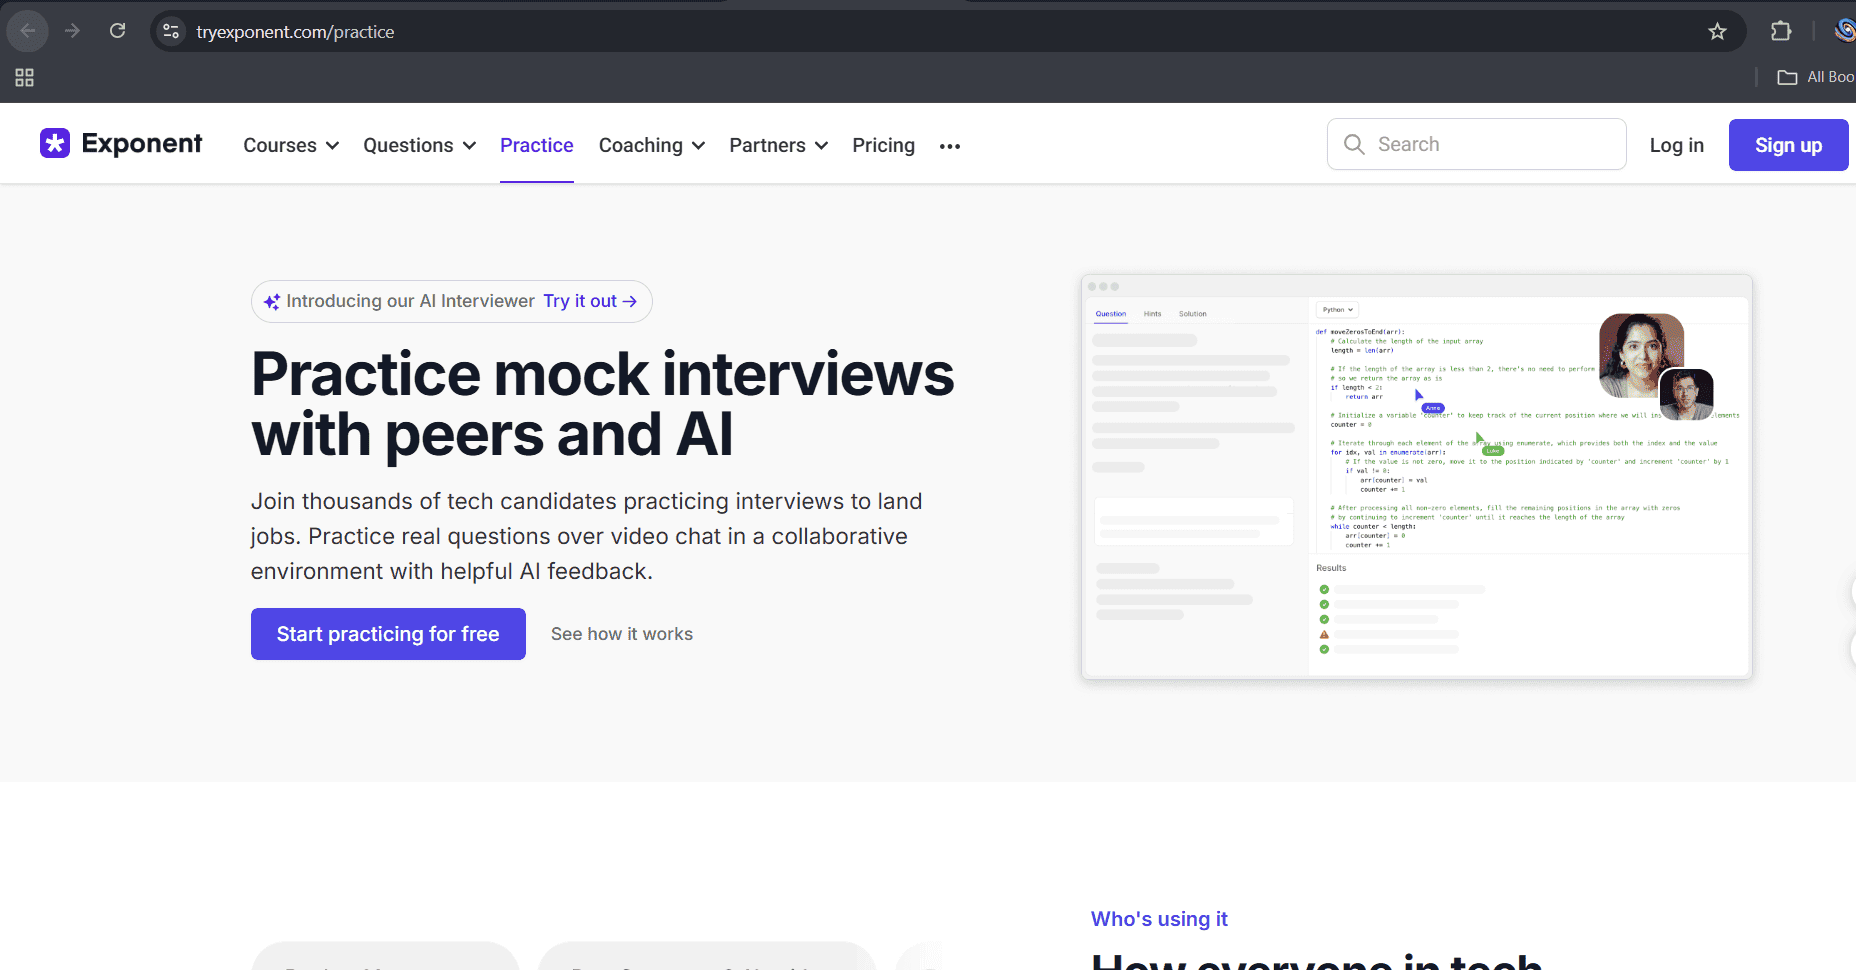
Task: Select Pricing in the navigation bar
Action: [x=883, y=145]
